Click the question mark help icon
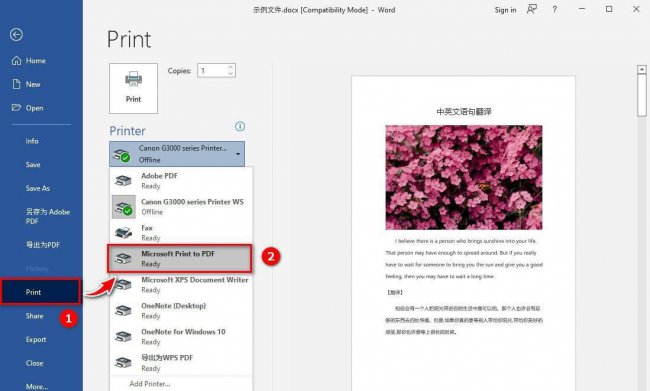This screenshot has height=391, width=650. pyautogui.click(x=555, y=10)
